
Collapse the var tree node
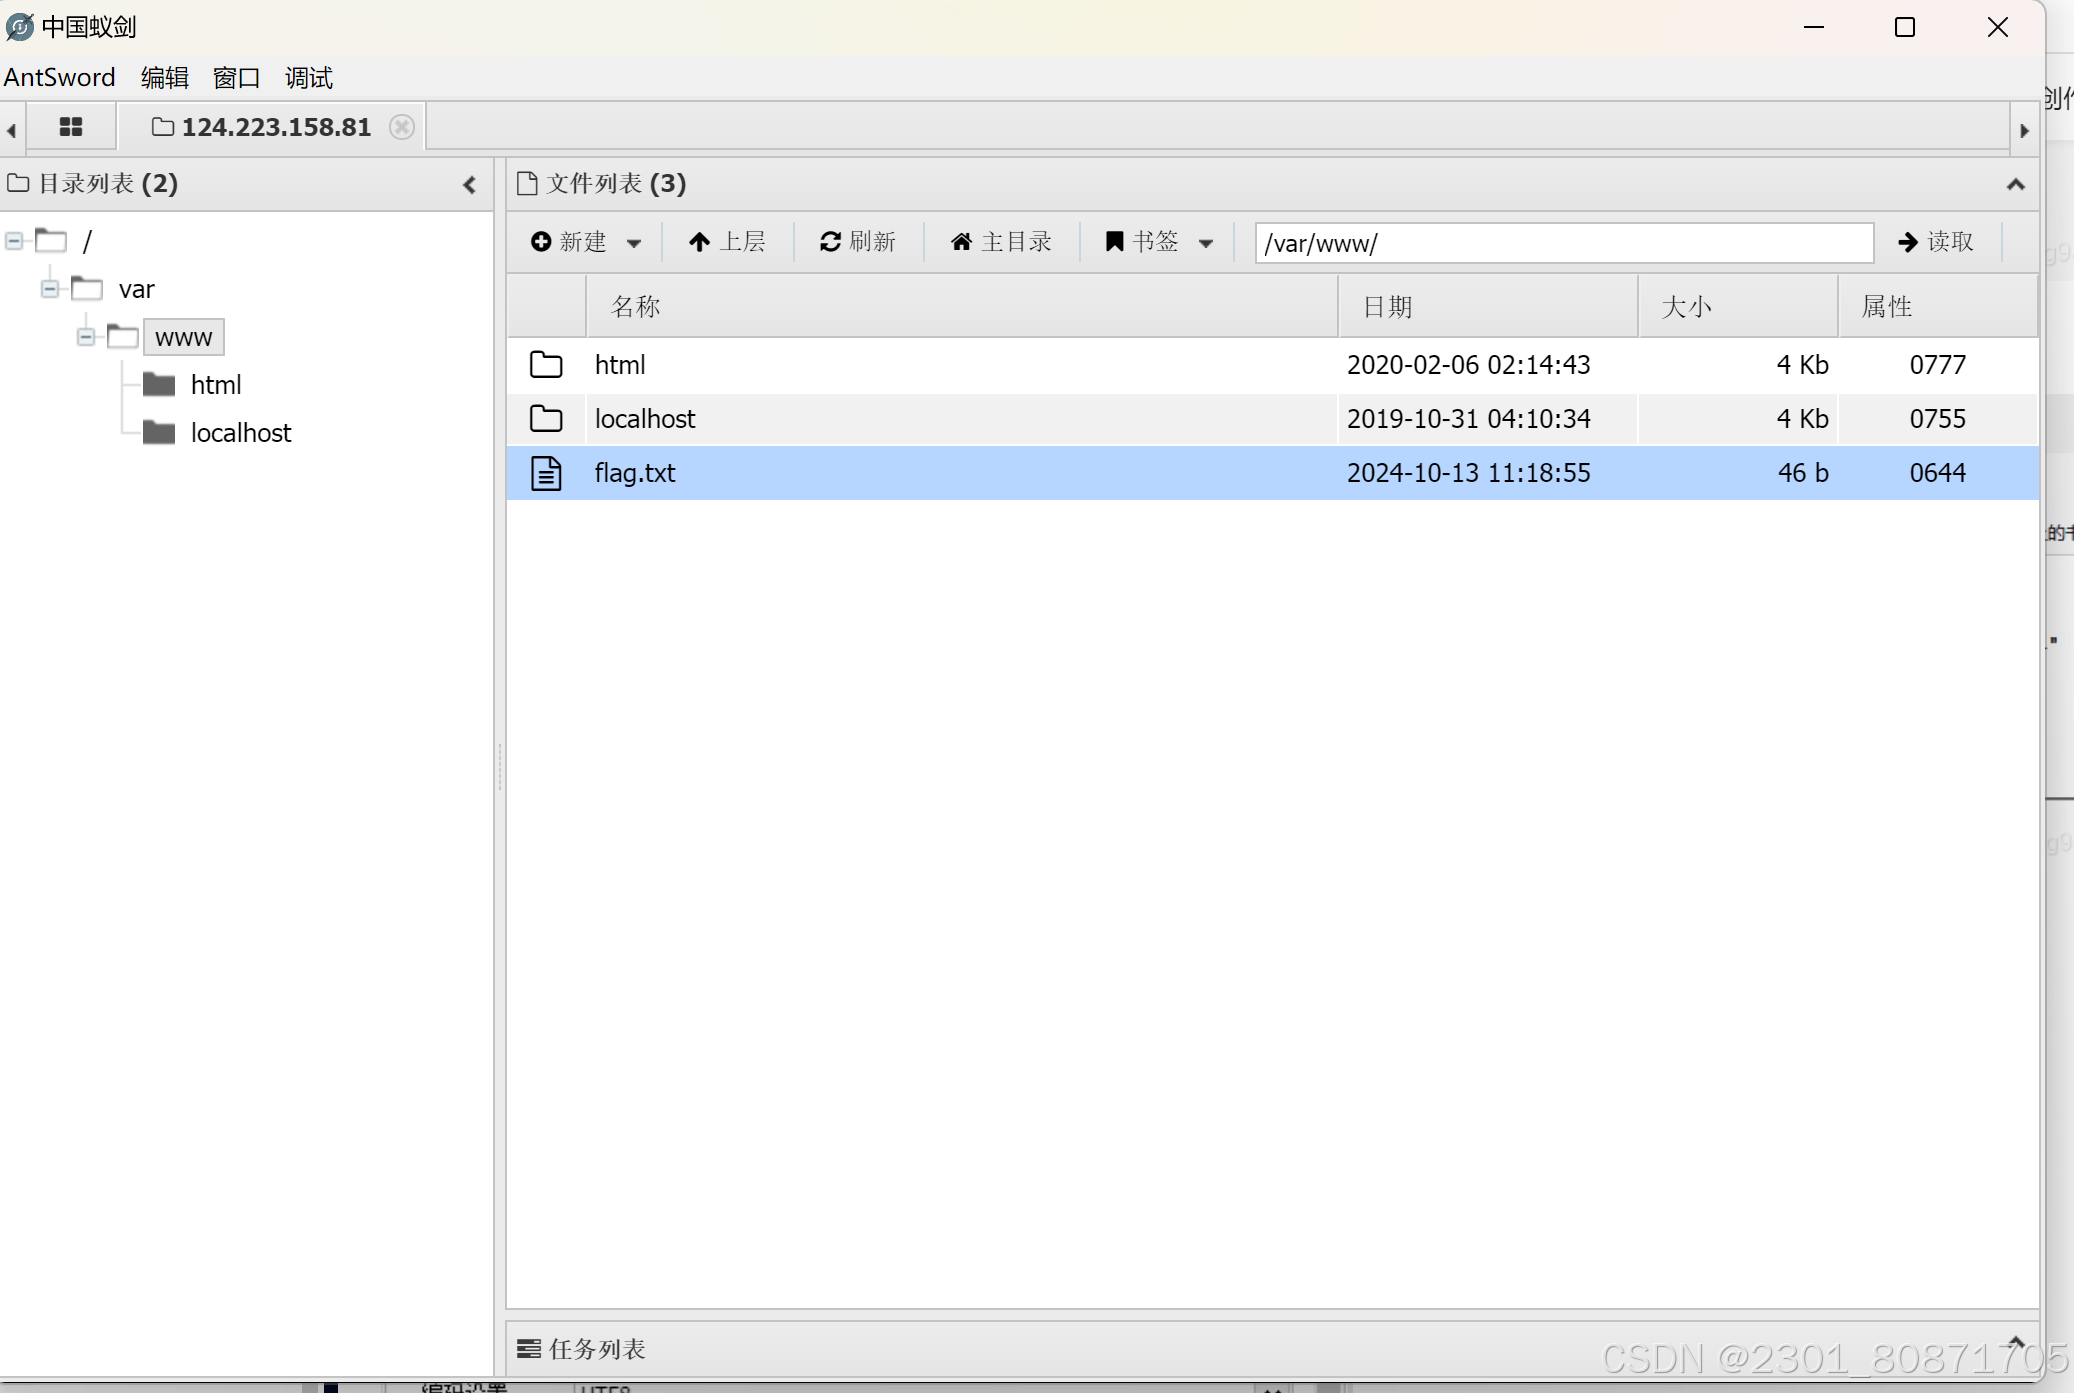50,289
